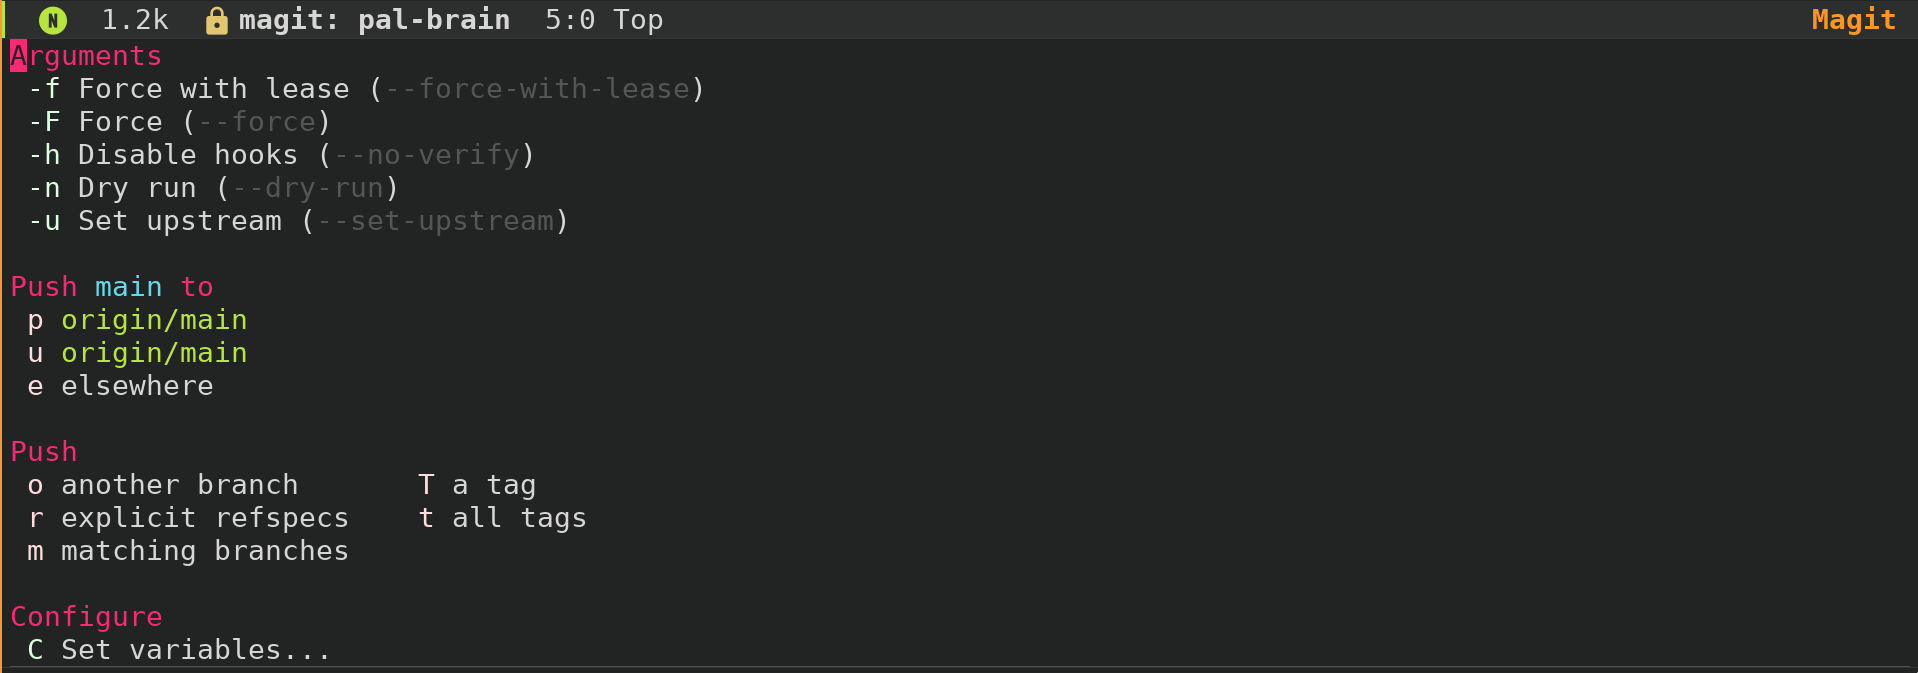Toggle the Dry run argument

point(214,188)
